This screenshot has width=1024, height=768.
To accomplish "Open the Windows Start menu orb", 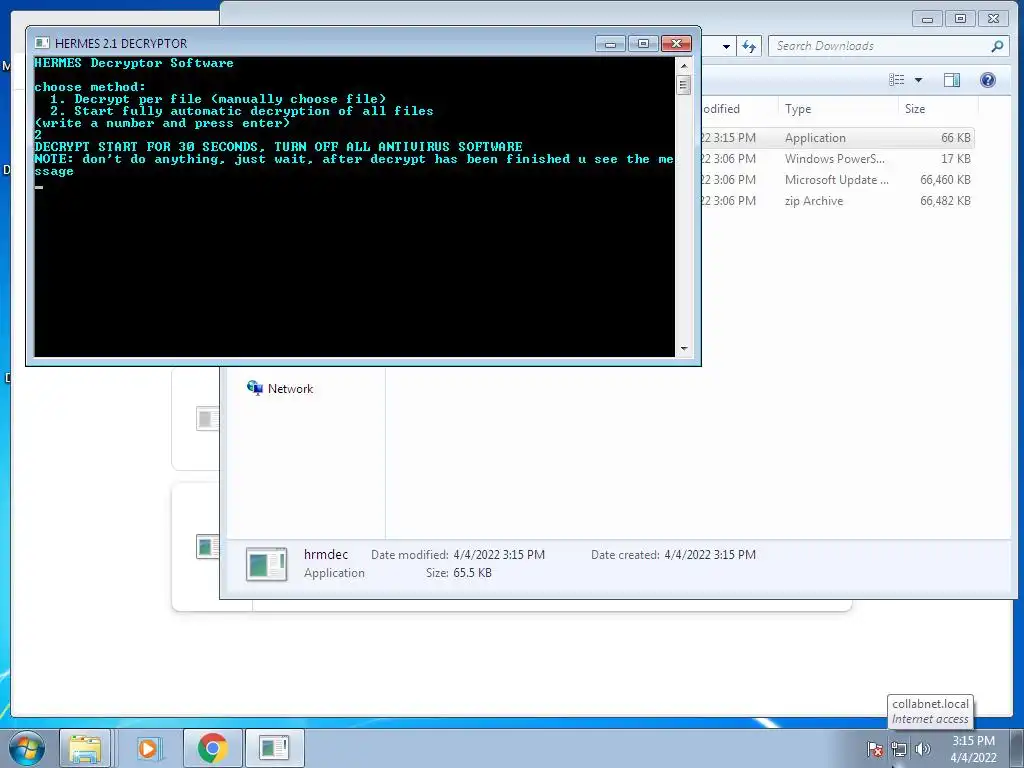I will click(x=27, y=748).
